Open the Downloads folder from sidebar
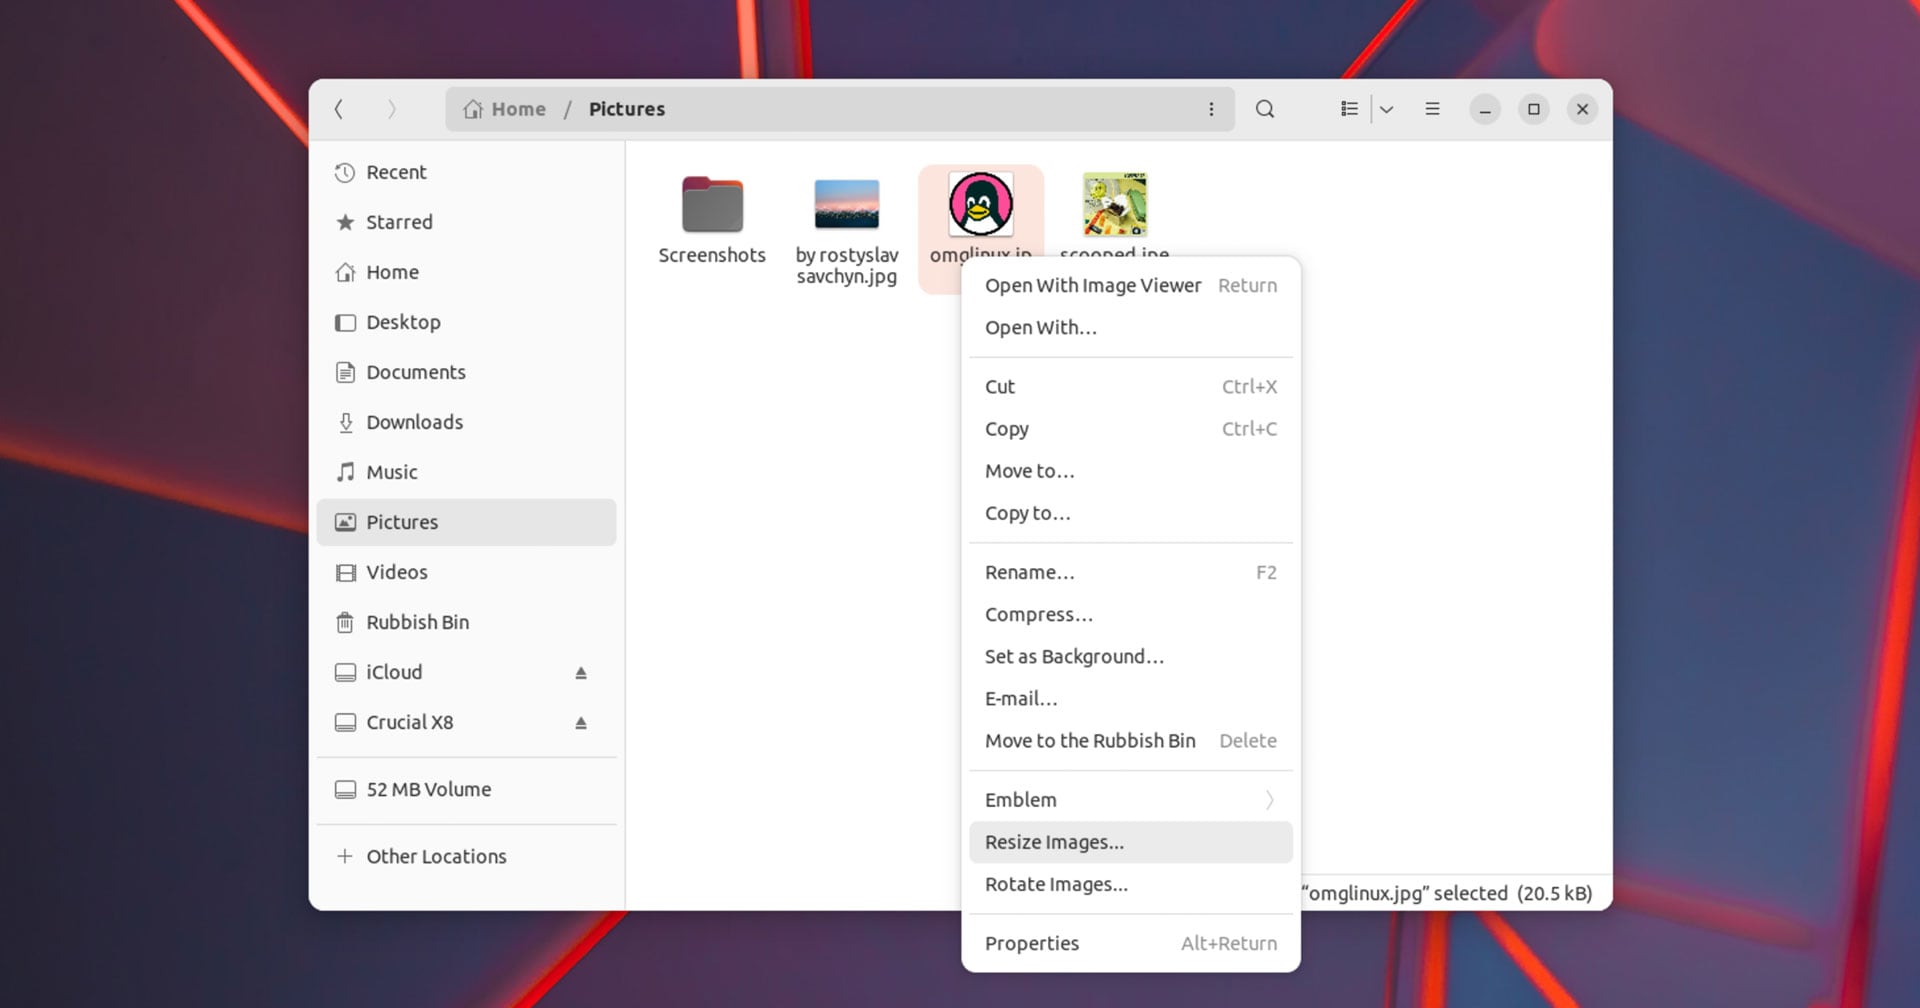 [x=414, y=422]
